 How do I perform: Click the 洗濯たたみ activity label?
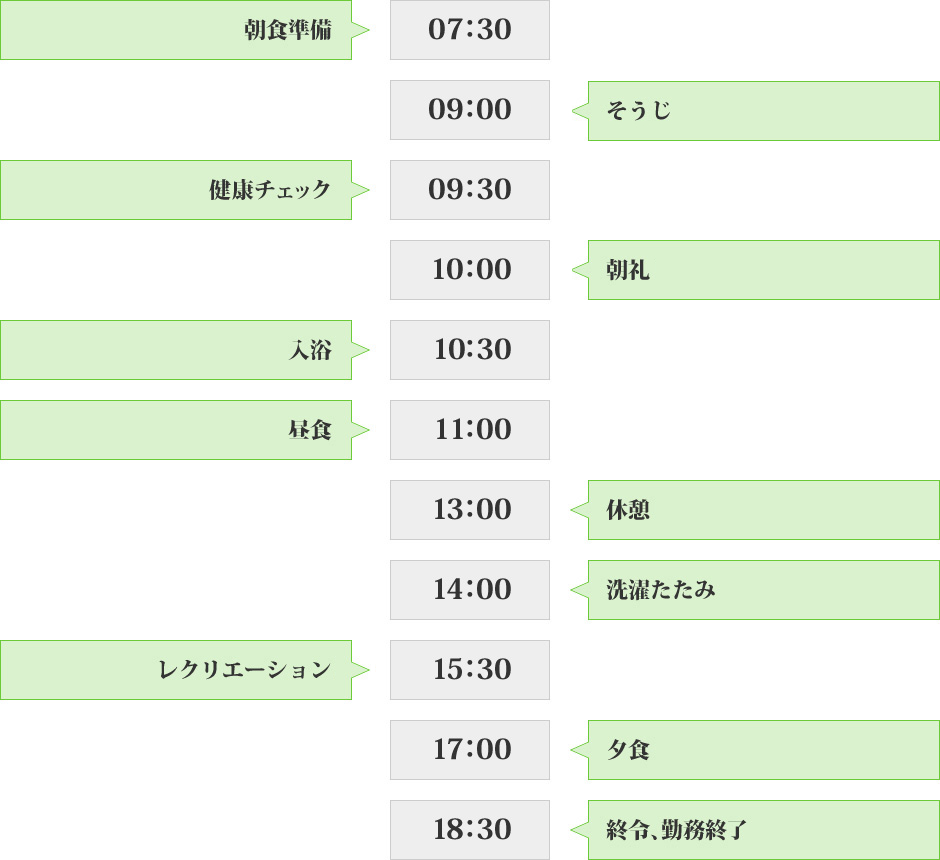pos(661,590)
